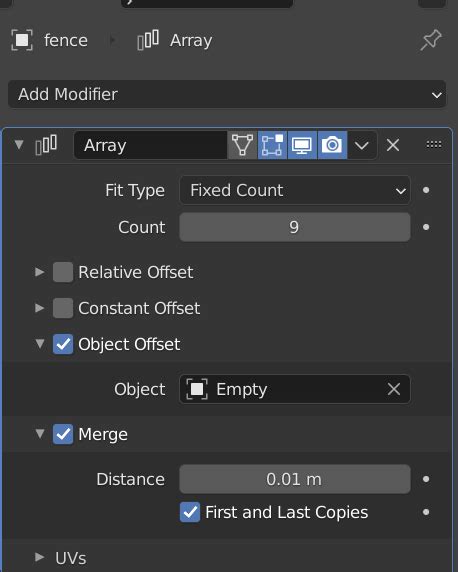Enable the Constant Offset checkbox
This screenshot has width=458, height=572.
click(63, 308)
